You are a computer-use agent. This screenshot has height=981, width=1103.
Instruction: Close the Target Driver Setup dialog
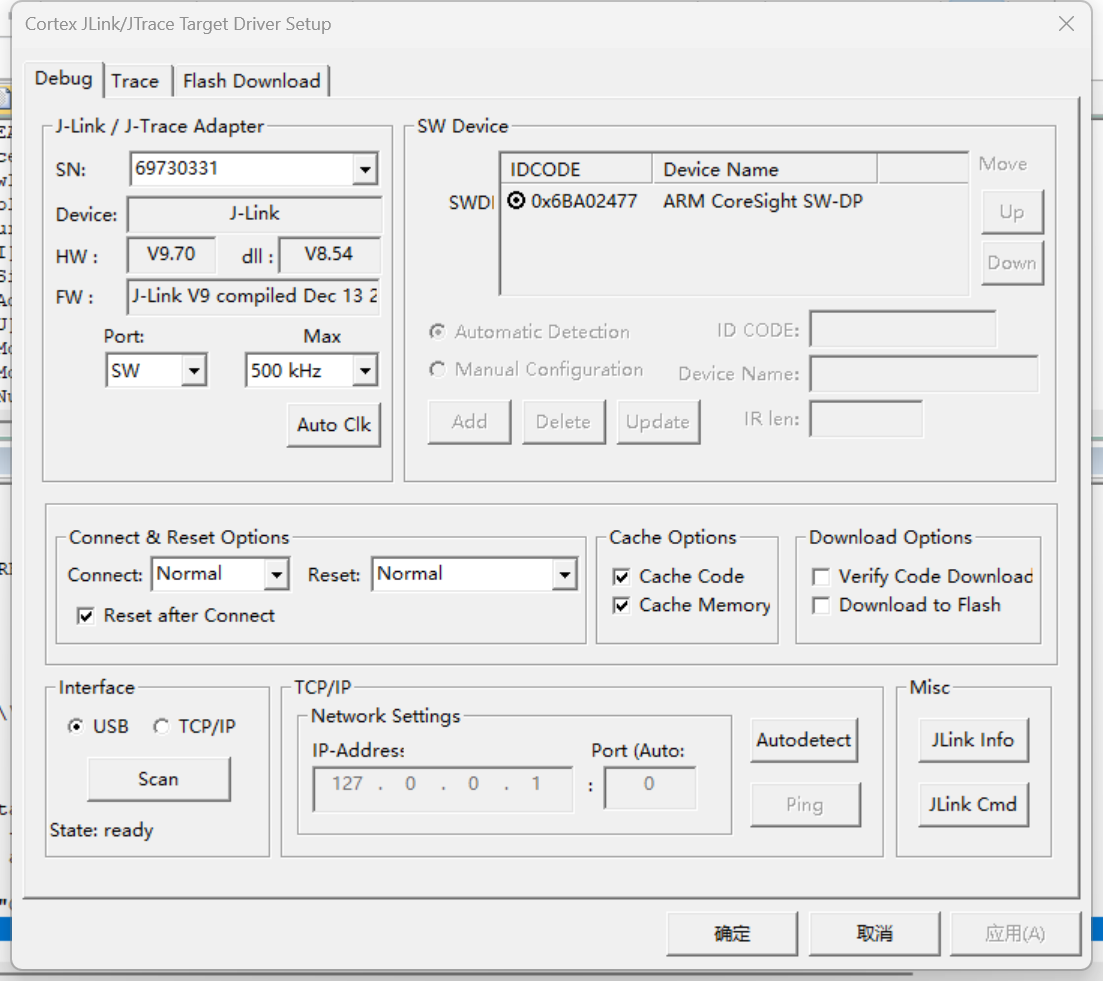tap(1066, 24)
